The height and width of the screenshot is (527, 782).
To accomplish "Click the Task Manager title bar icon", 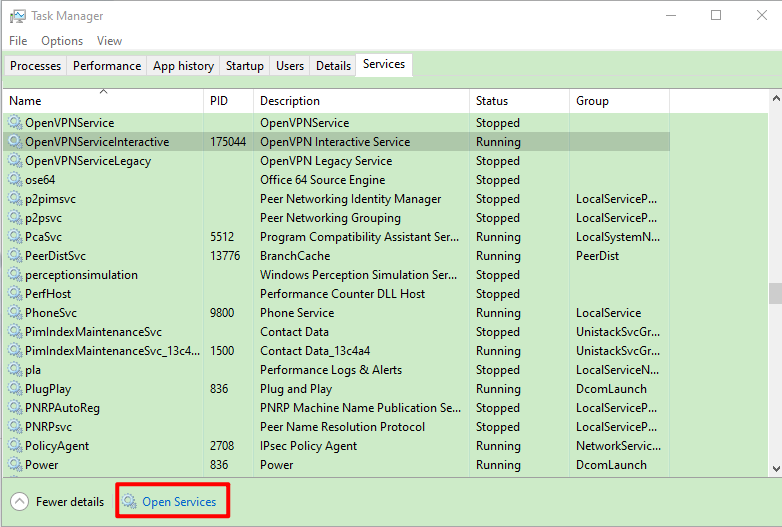I will click(x=17, y=16).
